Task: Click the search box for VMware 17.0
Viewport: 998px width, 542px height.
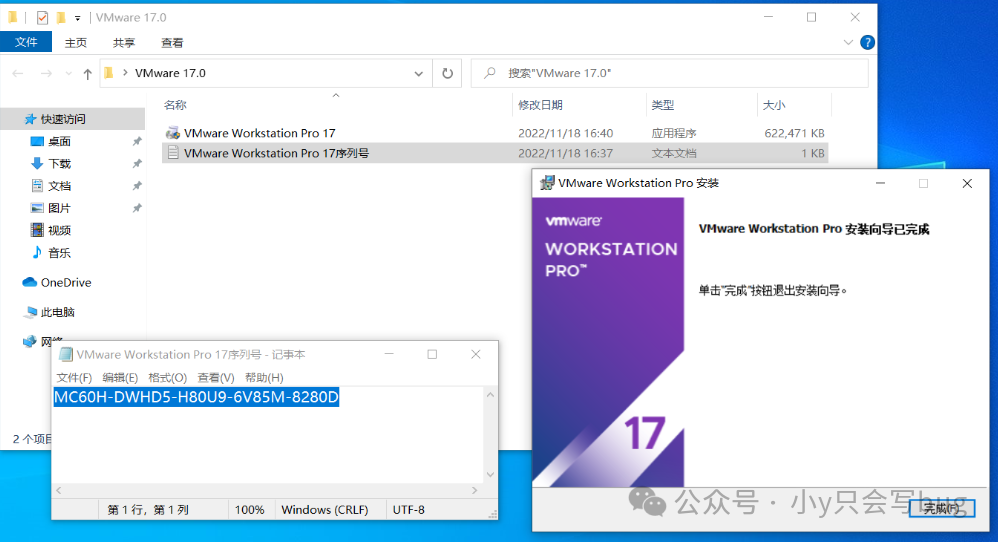Action: click(x=670, y=73)
